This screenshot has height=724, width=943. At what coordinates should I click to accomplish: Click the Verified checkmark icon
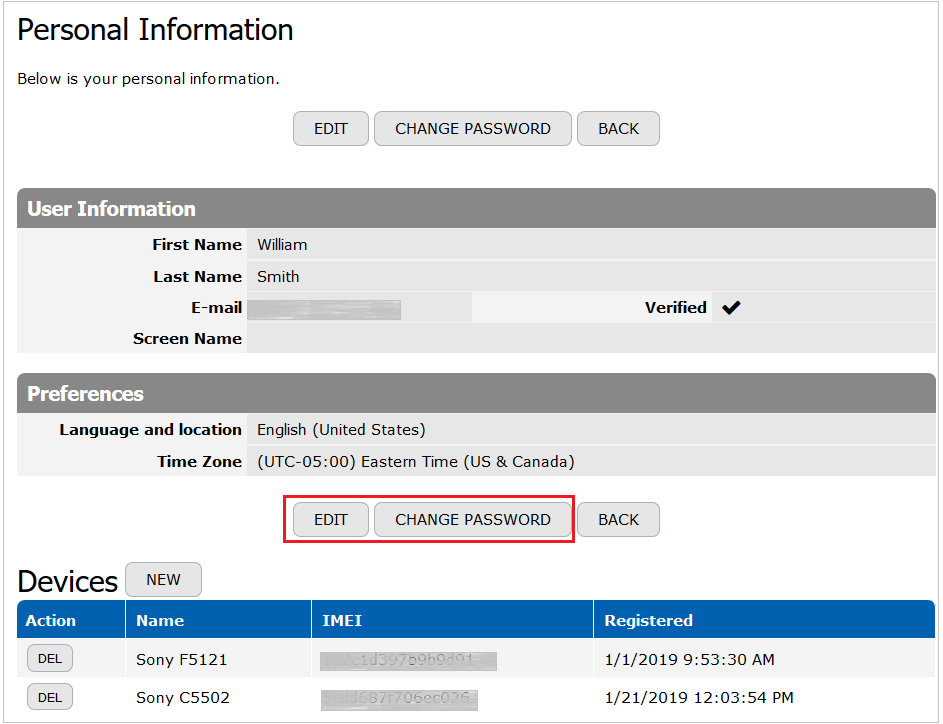(731, 308)
